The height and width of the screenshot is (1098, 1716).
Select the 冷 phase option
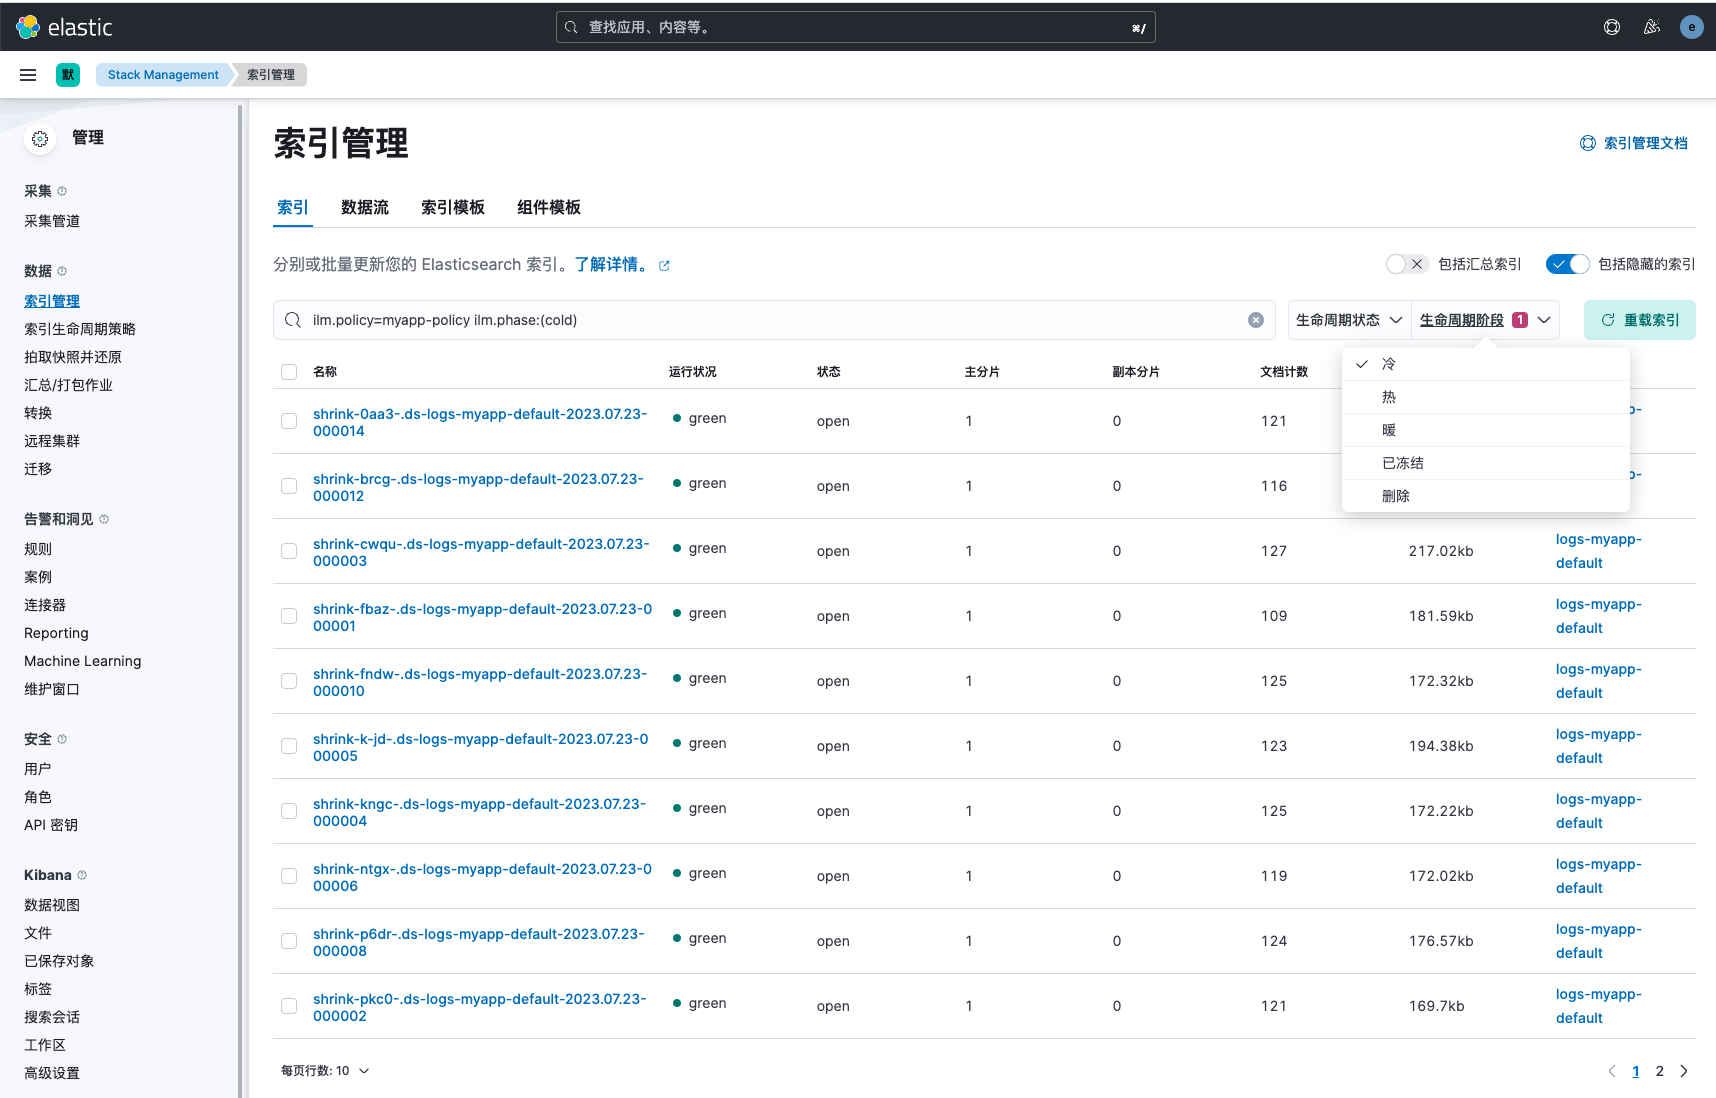tap(1486, 364)
